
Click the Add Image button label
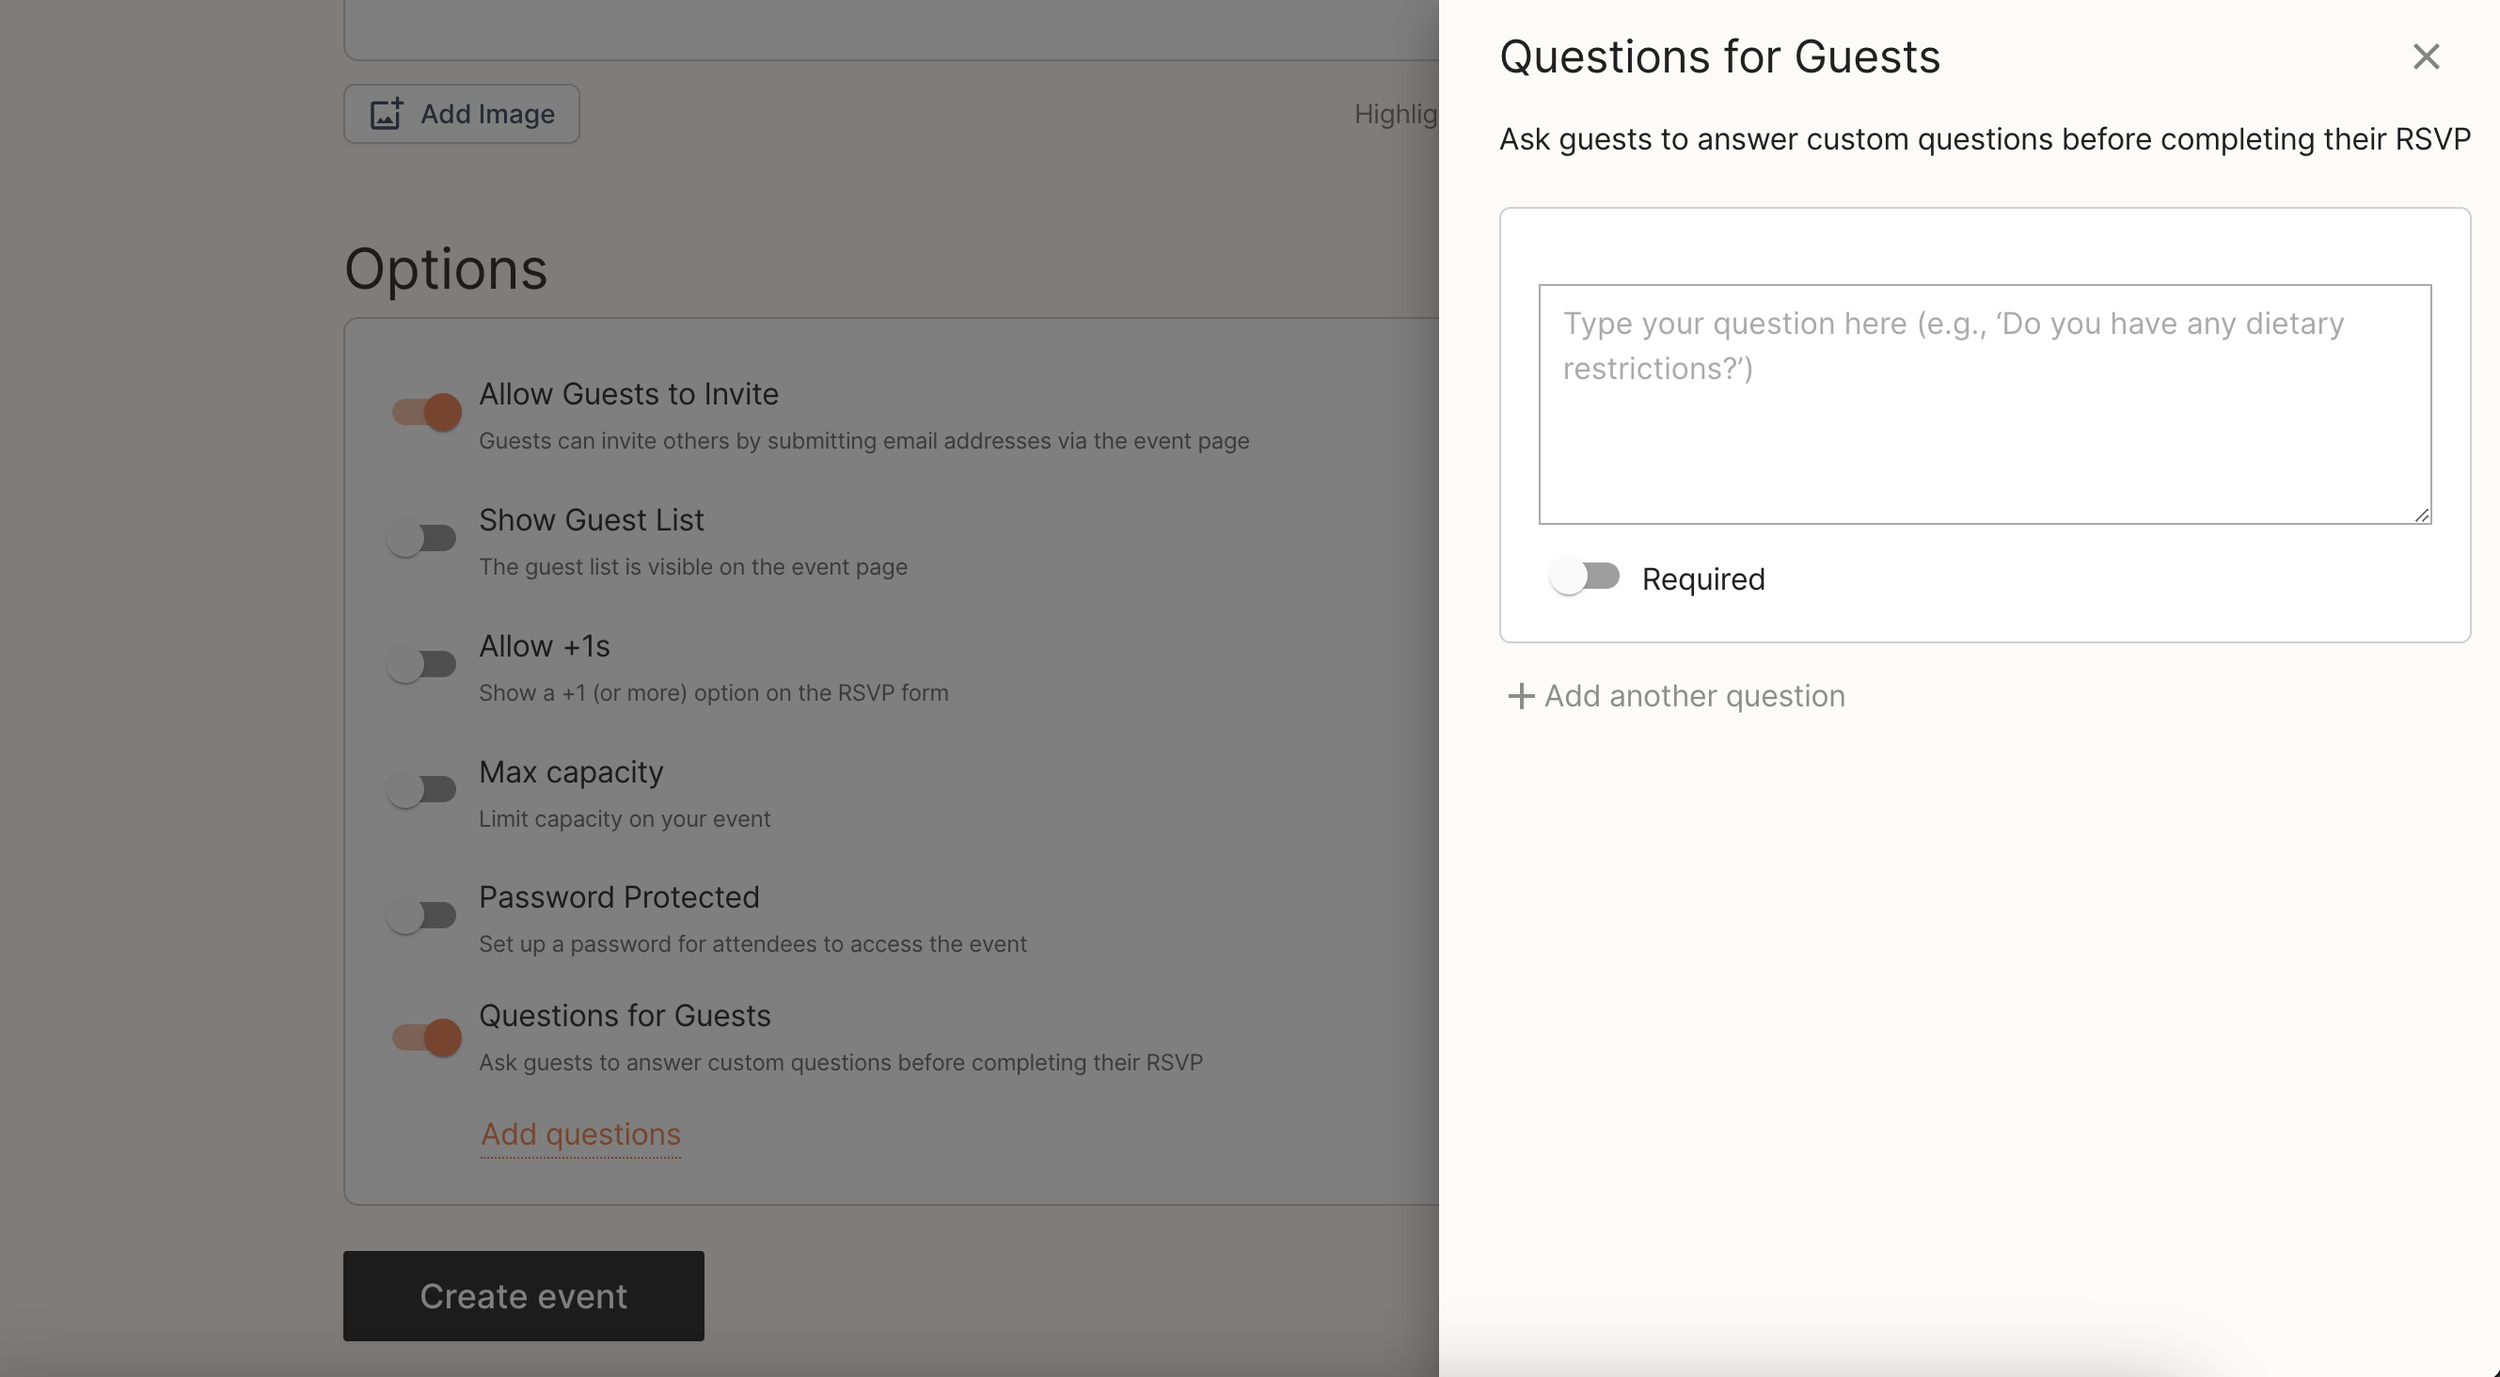[487, 114]
